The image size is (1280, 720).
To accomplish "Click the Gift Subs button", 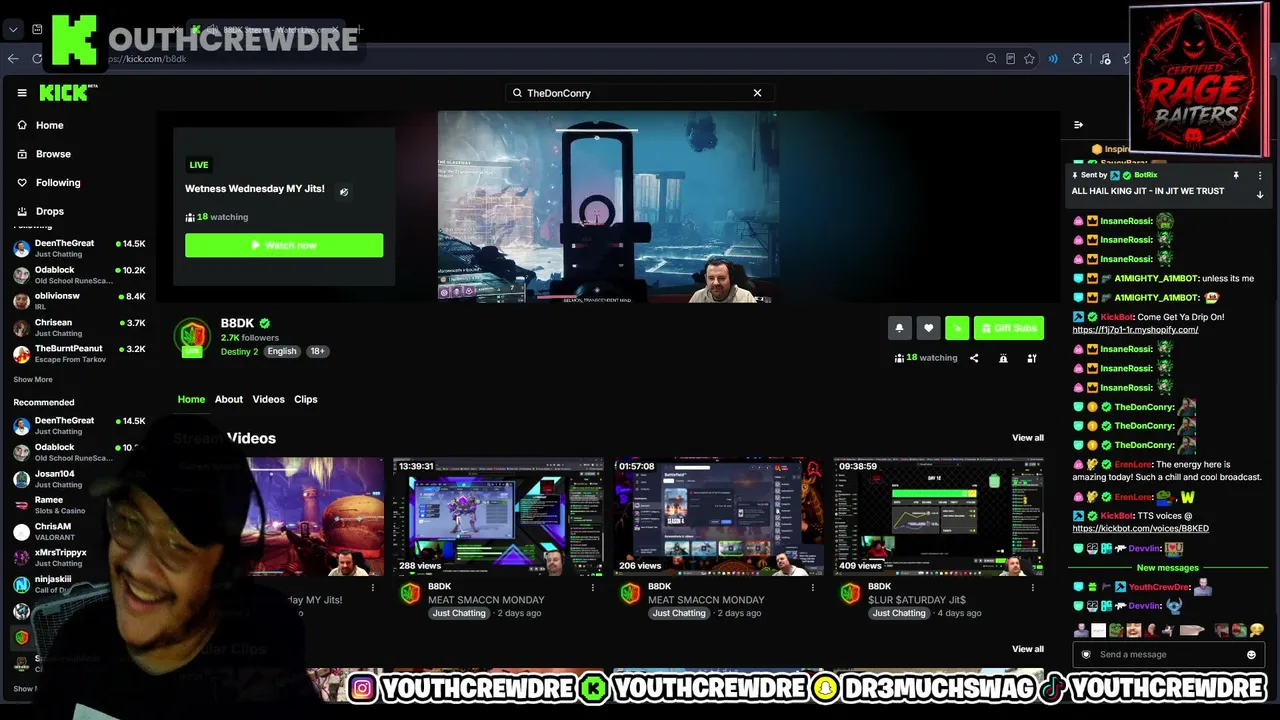I will 1008,328.
